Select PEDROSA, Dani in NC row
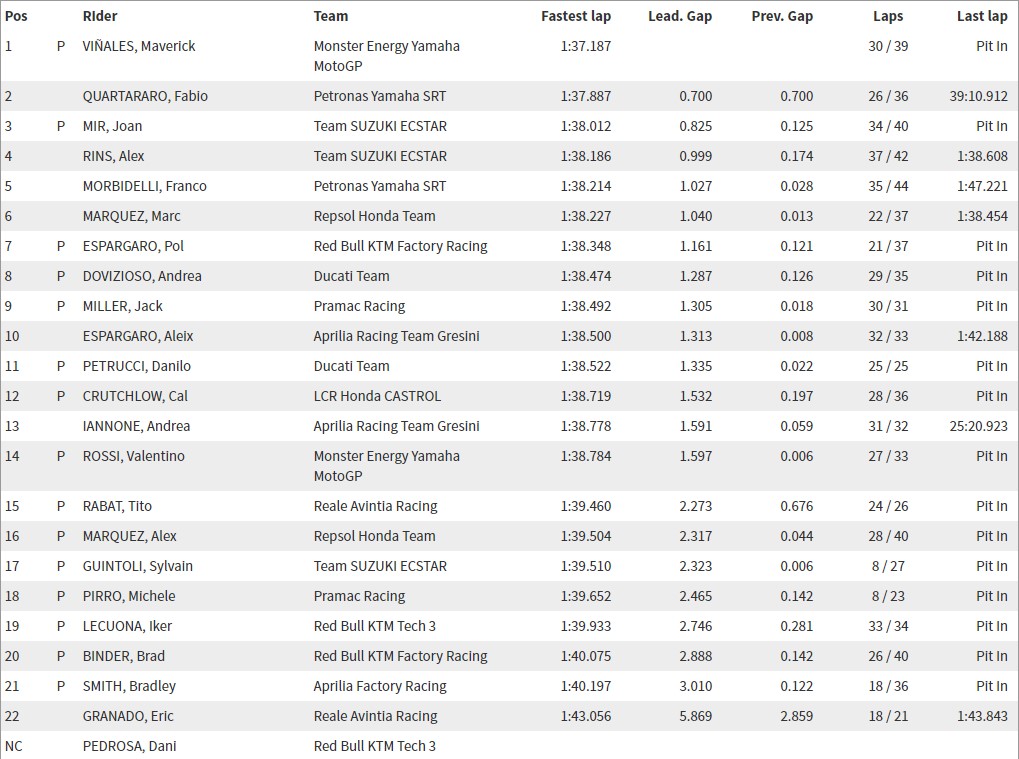This screenshot has height=759, width=1019. coord(129,746)
